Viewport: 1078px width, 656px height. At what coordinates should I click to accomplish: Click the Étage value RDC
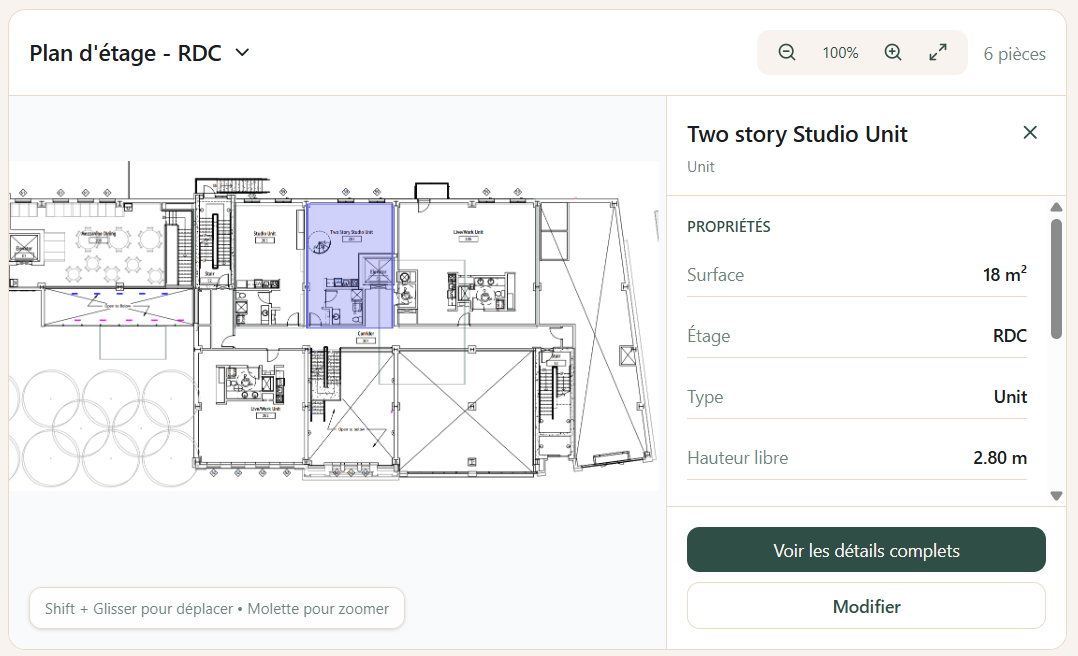point(1009,336)
